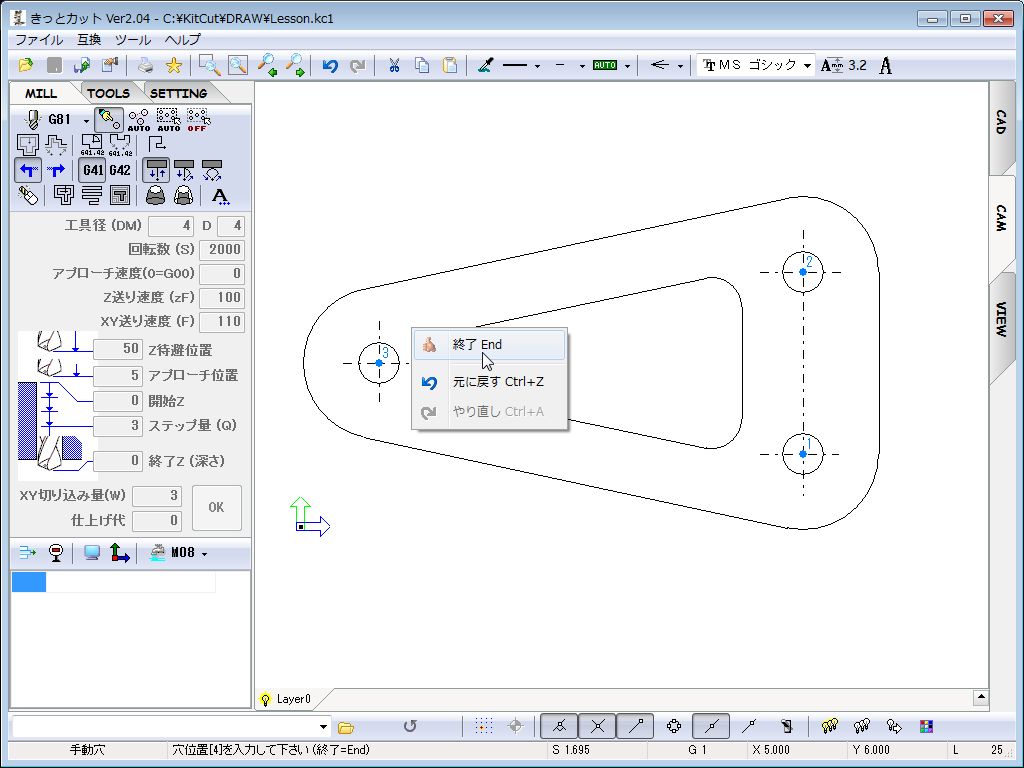Toggle endpoint snap in bottom bar
Image resolution: width=1024 pixels, height=768 pixels.
point(636,726)
